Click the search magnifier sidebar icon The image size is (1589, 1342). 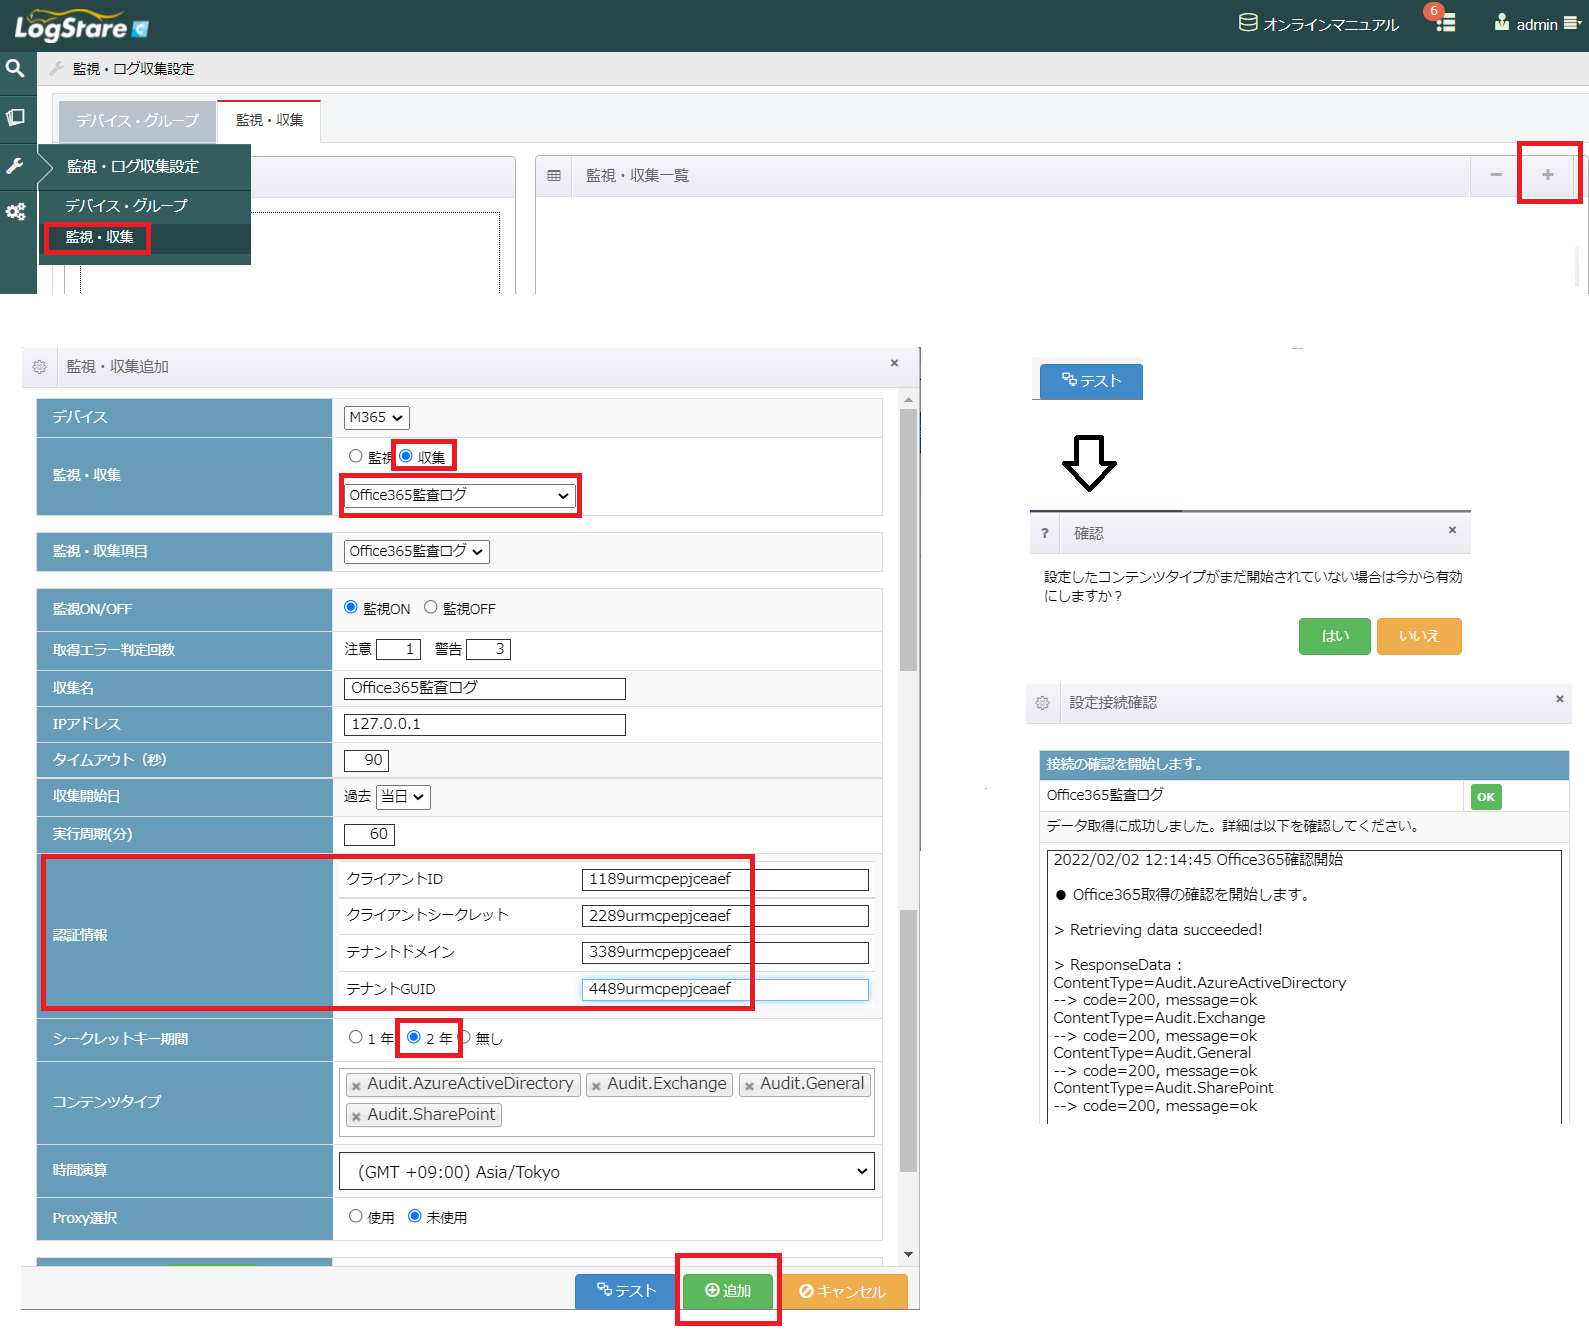click(15, 68)
